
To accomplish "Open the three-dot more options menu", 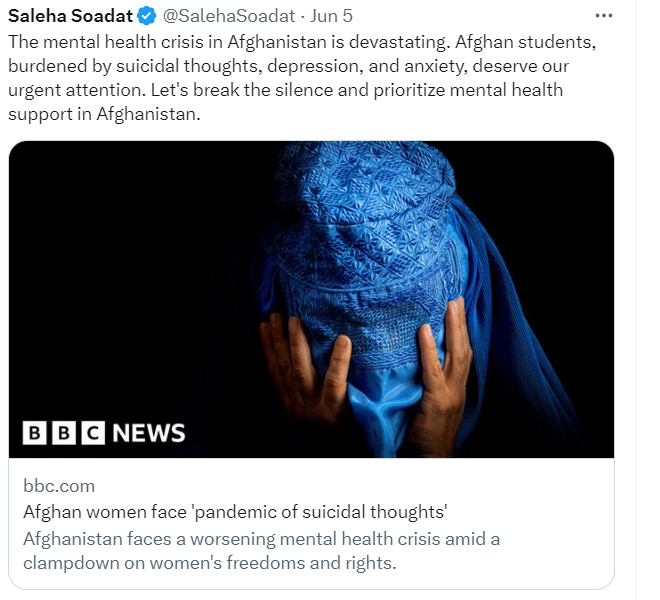I will coord(604,16).
